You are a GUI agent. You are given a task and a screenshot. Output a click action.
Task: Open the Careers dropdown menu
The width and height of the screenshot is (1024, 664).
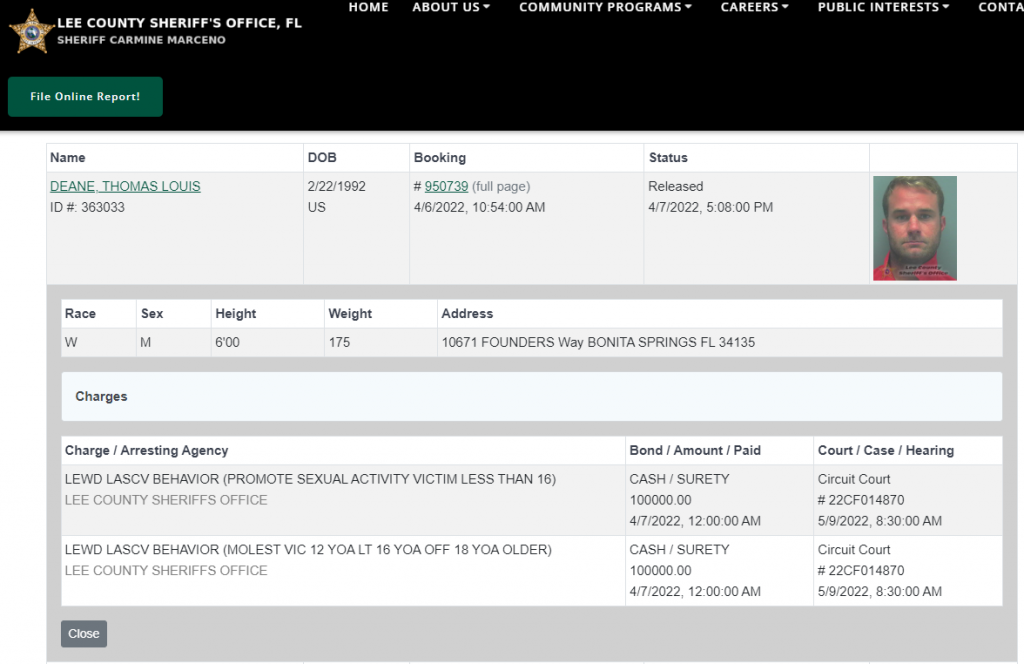pyautogui.click(x=754, y=7)
